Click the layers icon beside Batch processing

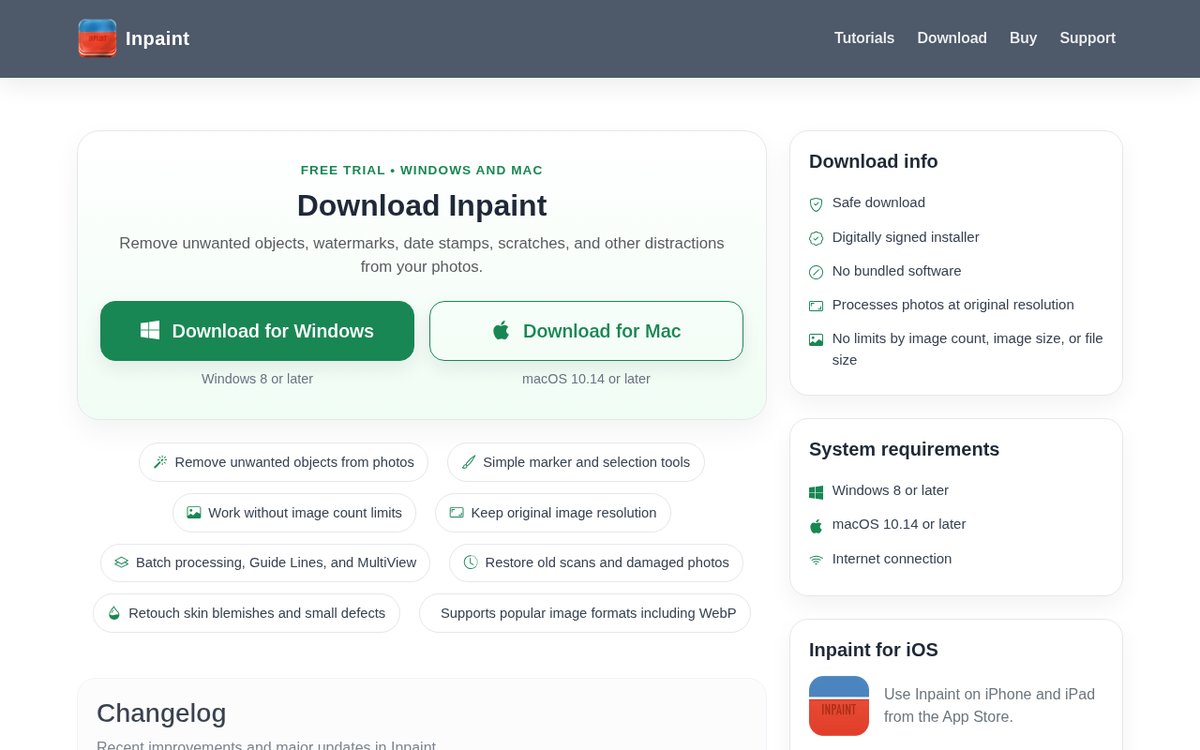(x=121, y=563)
